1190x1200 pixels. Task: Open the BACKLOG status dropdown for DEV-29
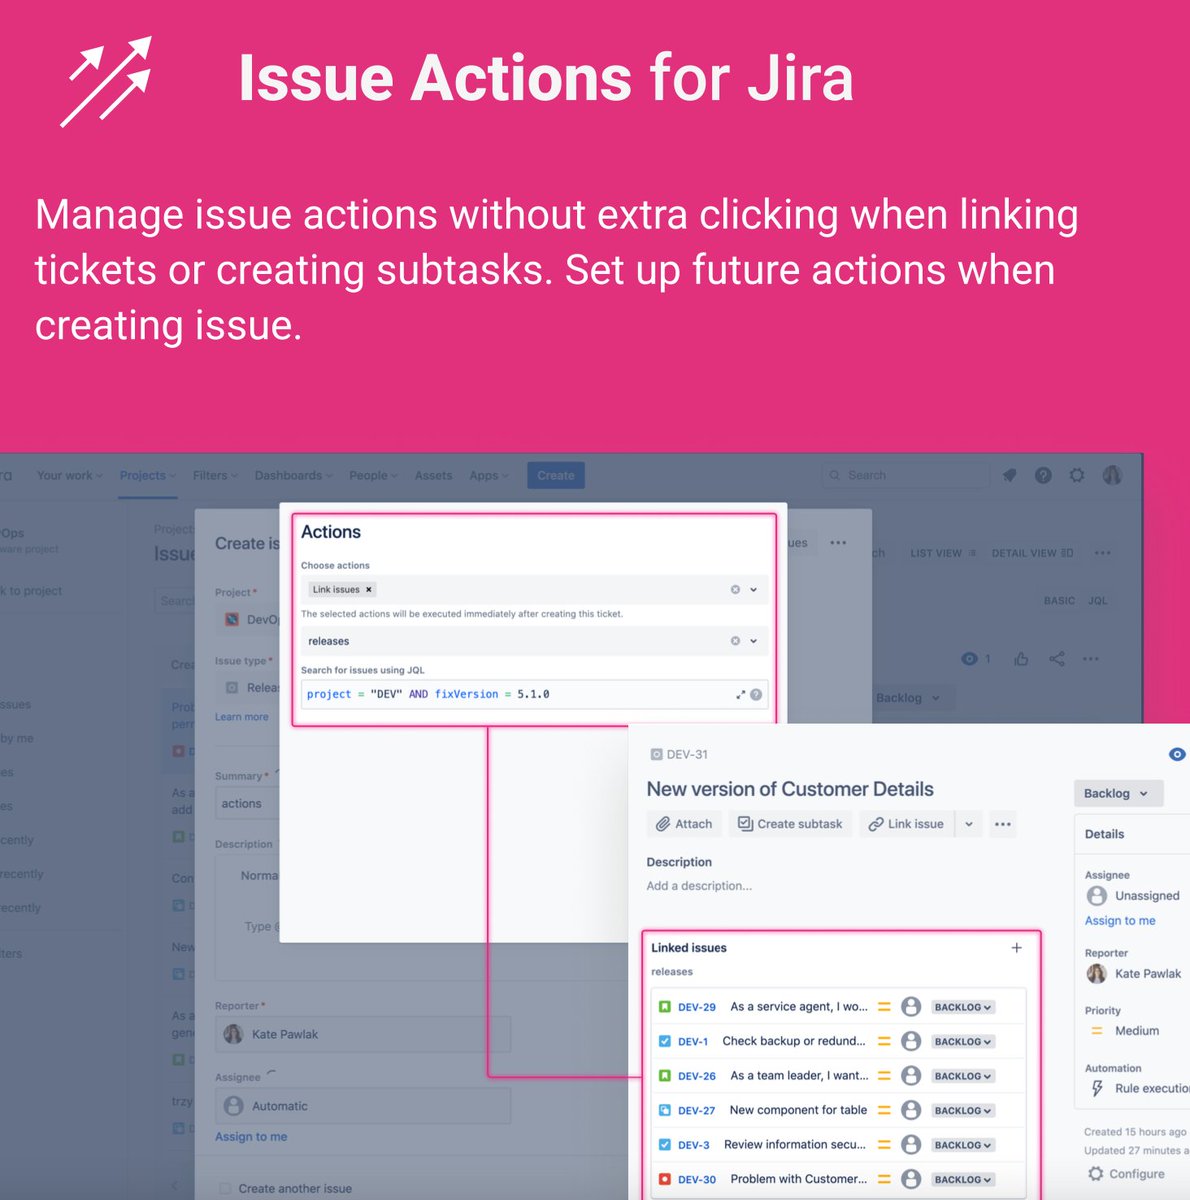point(963,1007)
